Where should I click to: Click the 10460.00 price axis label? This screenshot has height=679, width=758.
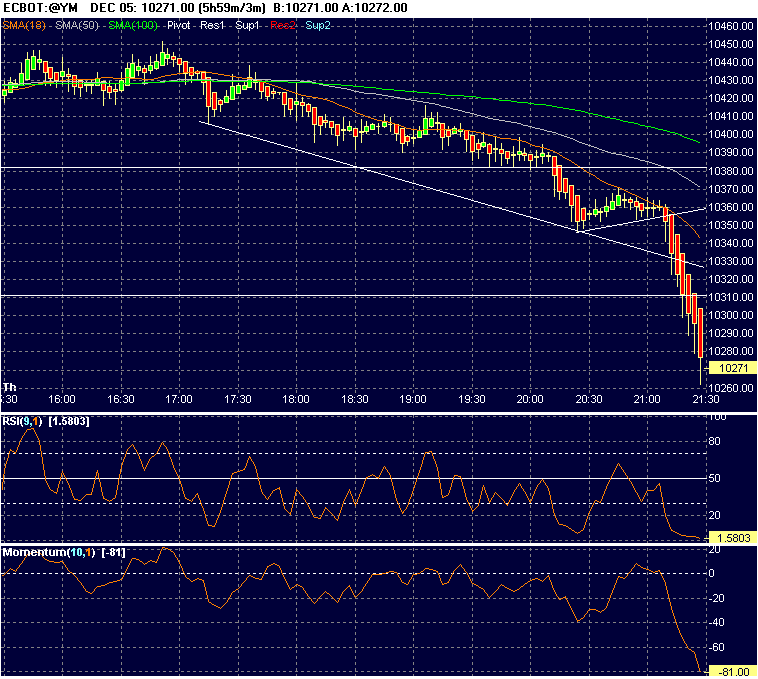pyautogui.click(x=730, y=26)
